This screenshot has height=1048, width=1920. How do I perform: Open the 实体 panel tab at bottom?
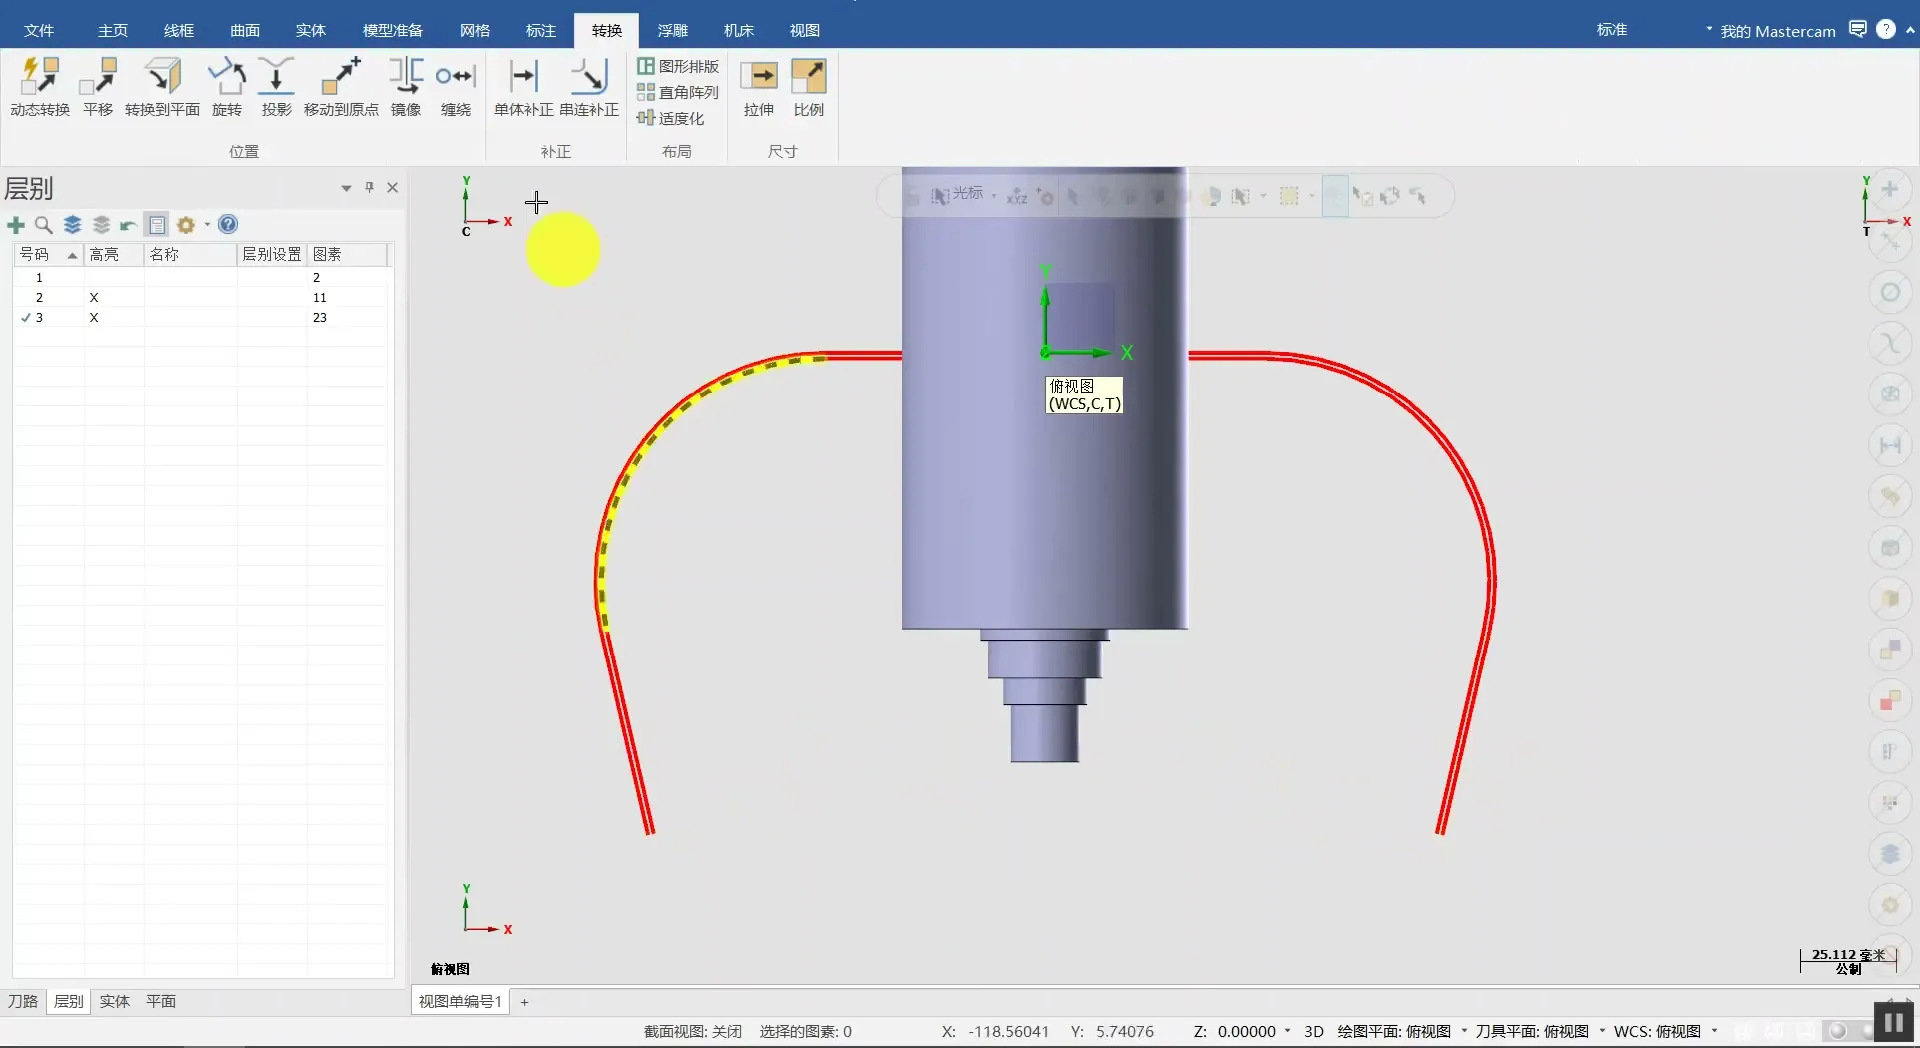115,1001
